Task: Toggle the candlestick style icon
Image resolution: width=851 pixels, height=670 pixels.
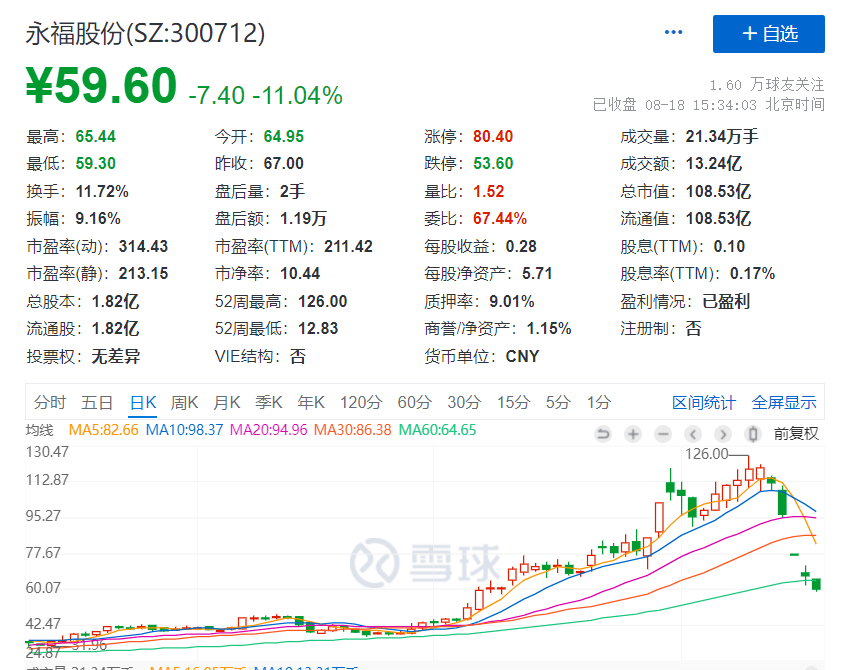Action: 753,433
